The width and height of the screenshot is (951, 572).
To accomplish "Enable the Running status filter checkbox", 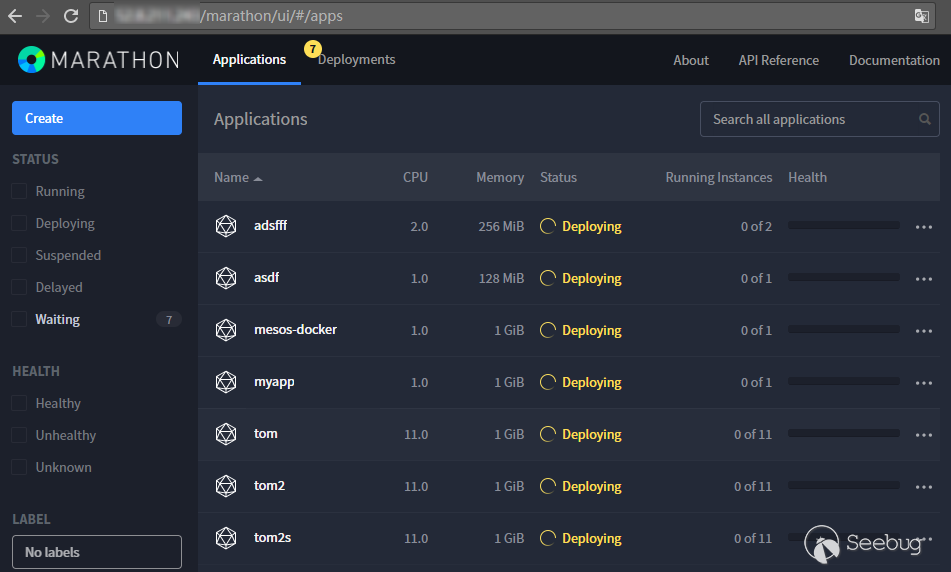I will tap(19, 191).
